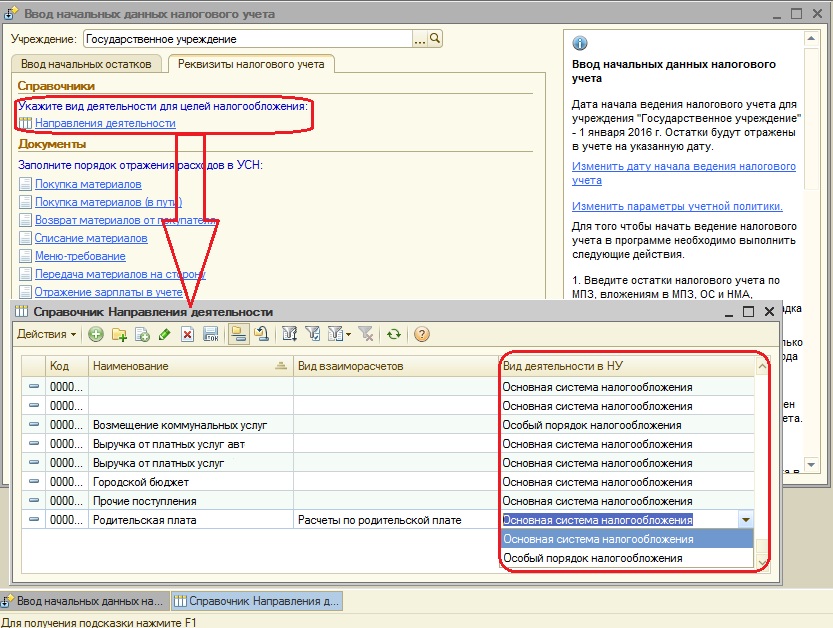Click the green Refresh list icon
The height and width of the screenshot is (628, 833).
pos(394,335)
